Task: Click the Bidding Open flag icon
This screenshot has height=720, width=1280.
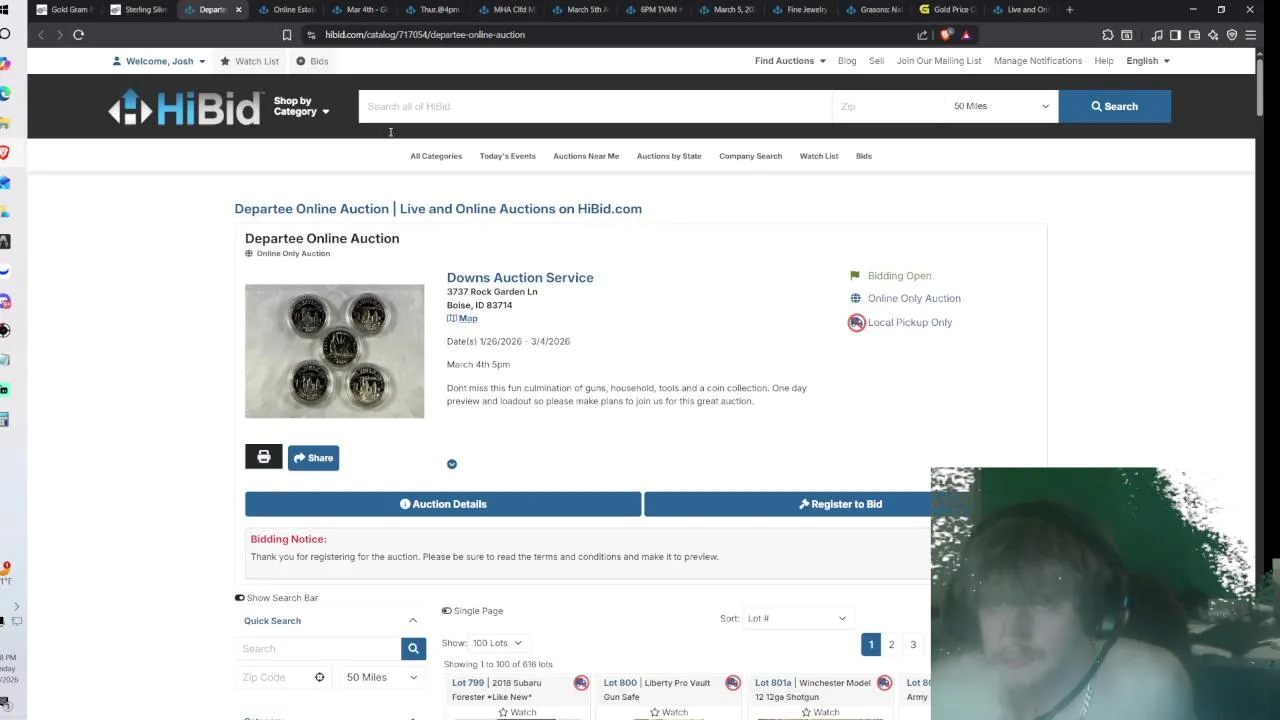Action: pyautogui.click(x=855, y=275)
